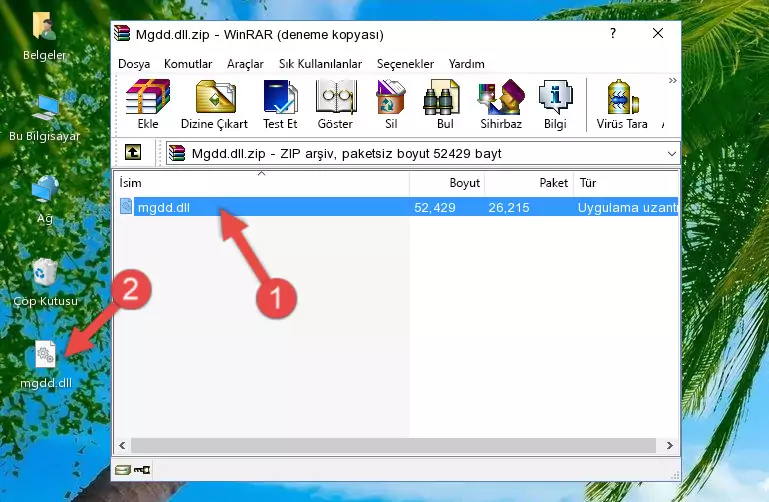Run Test Et on the archive
Screen dimensions: 769x502
pos(280,104)
